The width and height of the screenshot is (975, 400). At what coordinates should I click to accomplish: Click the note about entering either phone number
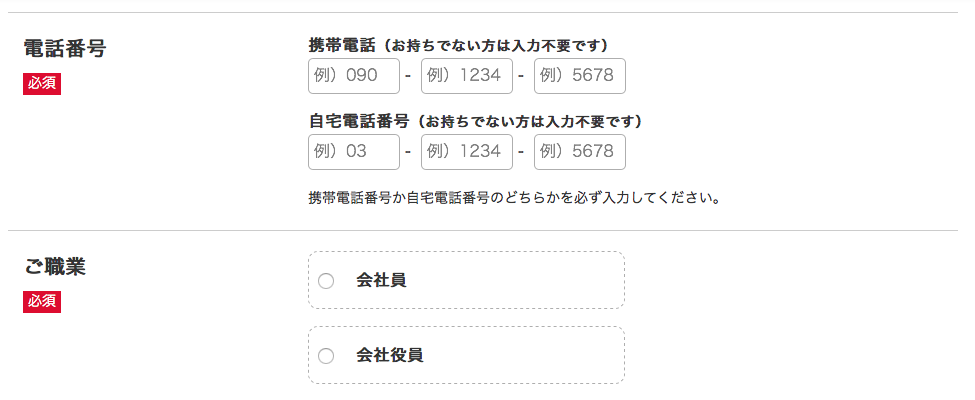(515, 197)
